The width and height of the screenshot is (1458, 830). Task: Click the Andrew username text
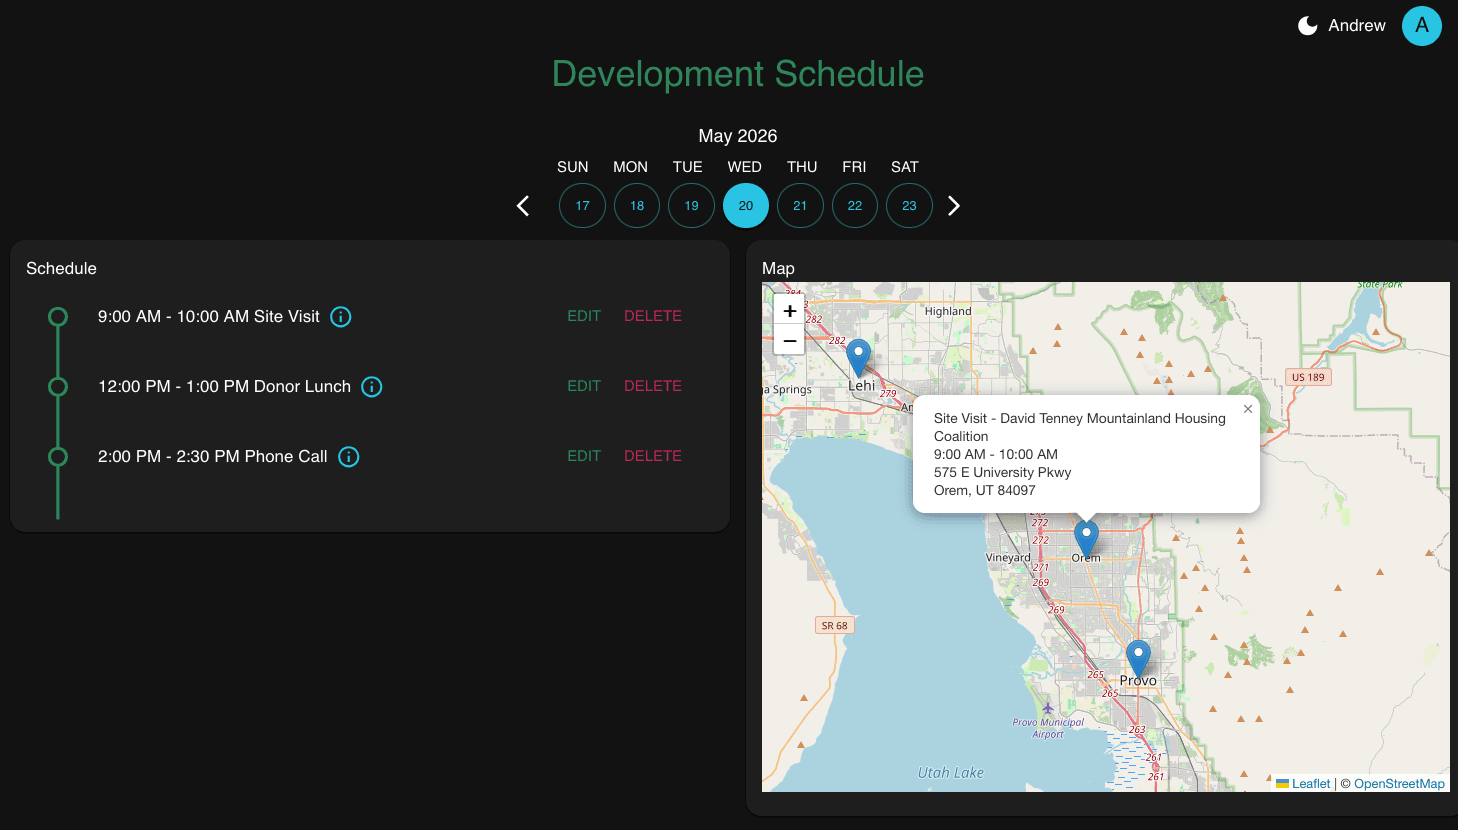[1357, 26]
